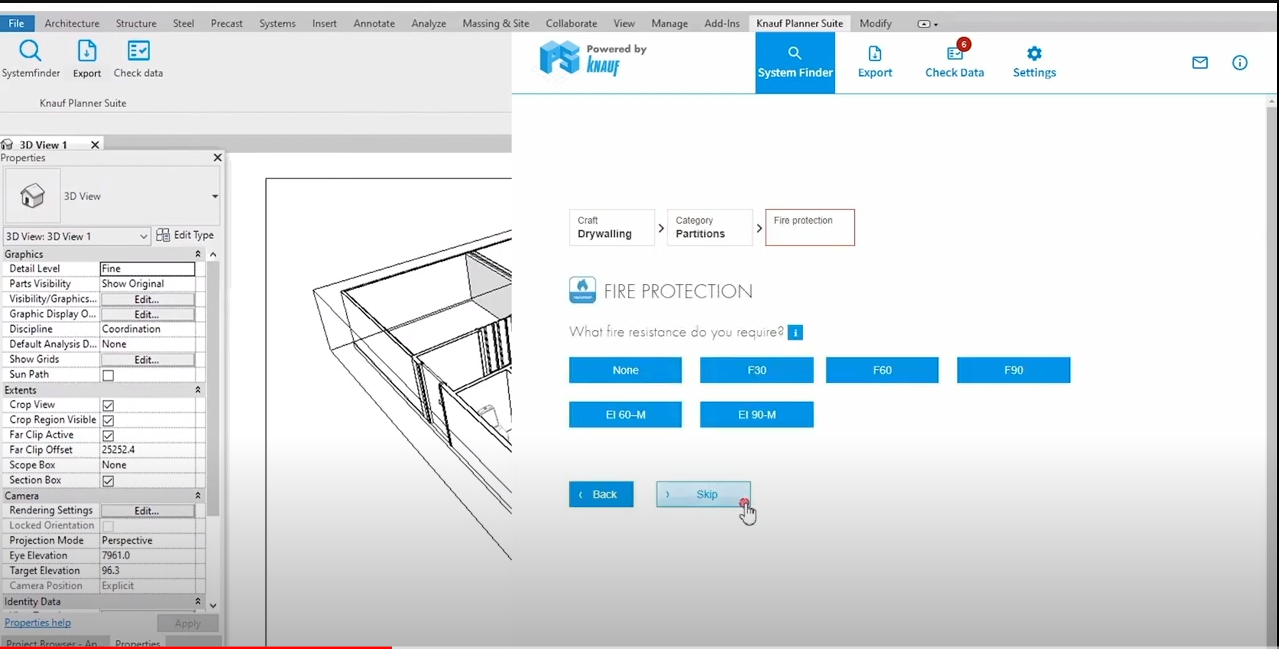The width and height of the screenshot is (1279, 649).
Task: Open the Knauf panel Settings gear
Action: [1034, 62]
